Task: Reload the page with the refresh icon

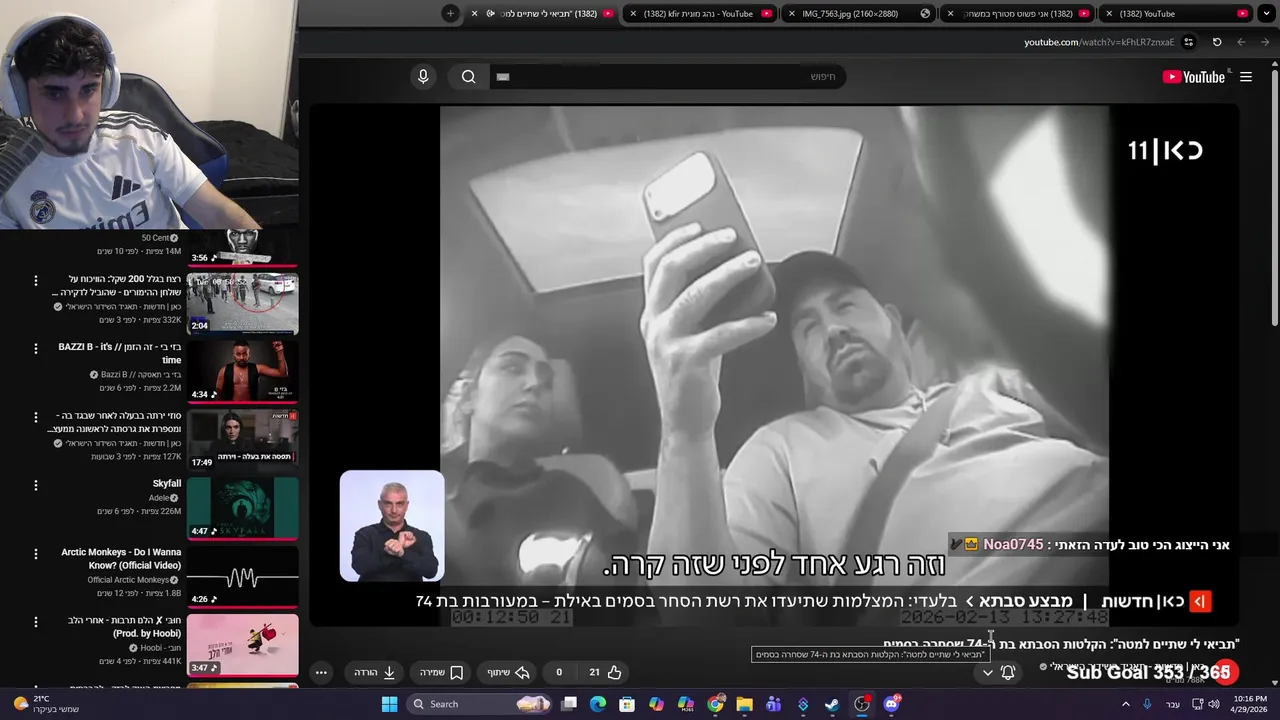Action: coord(1217,42)
